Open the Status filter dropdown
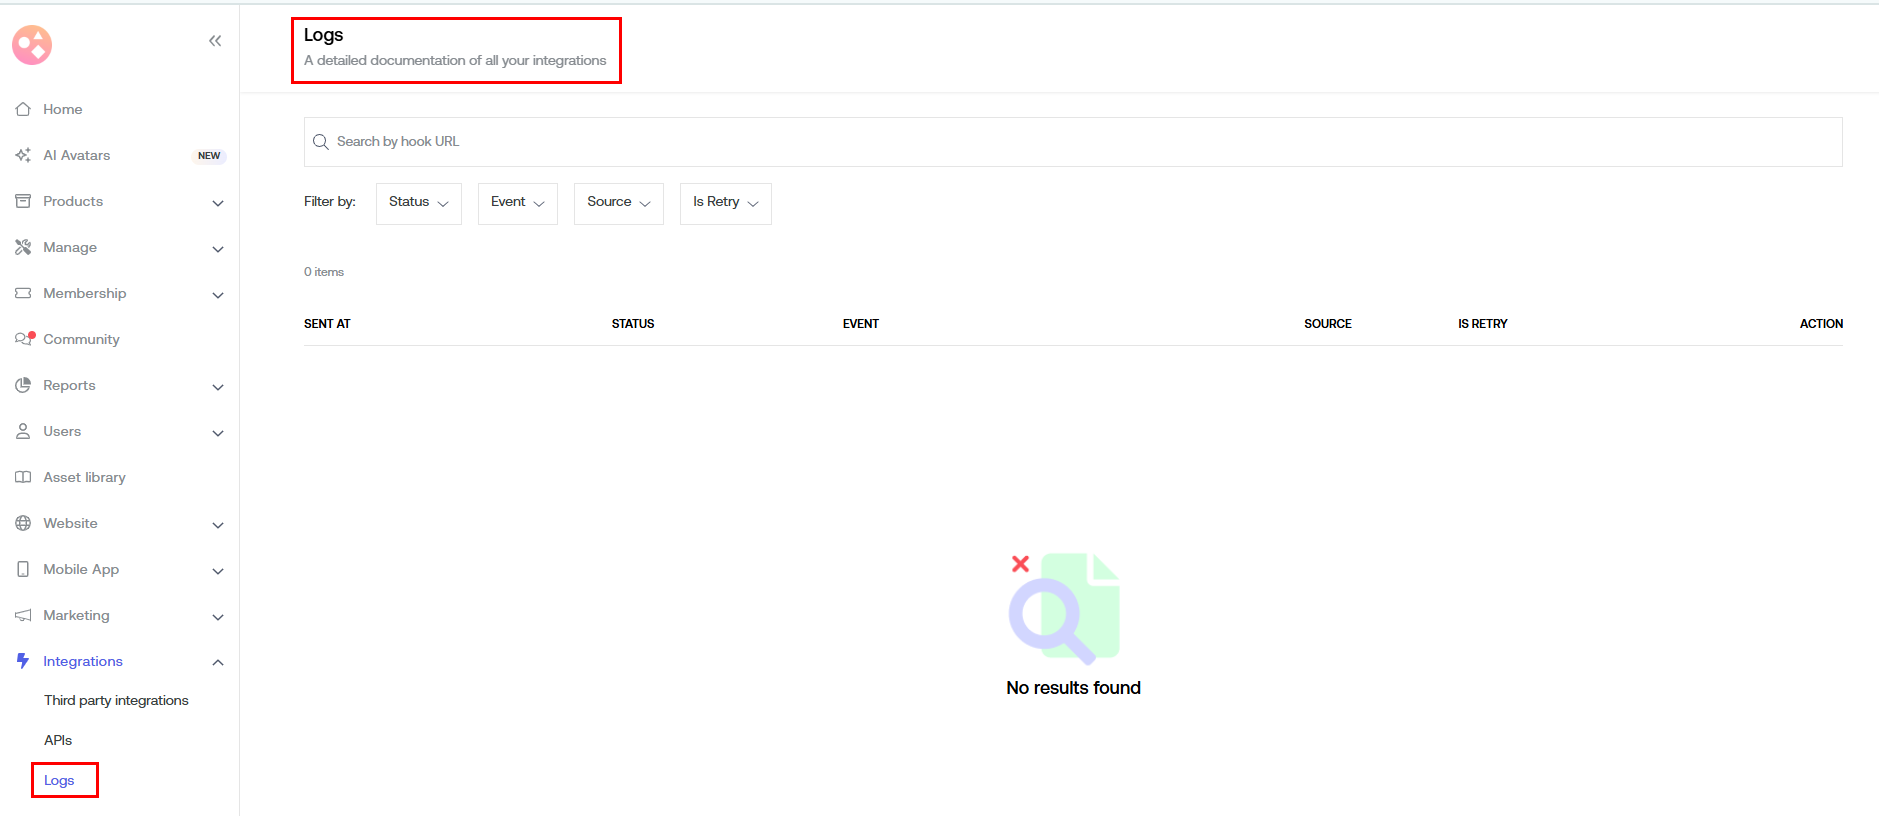 click(418, 203)
